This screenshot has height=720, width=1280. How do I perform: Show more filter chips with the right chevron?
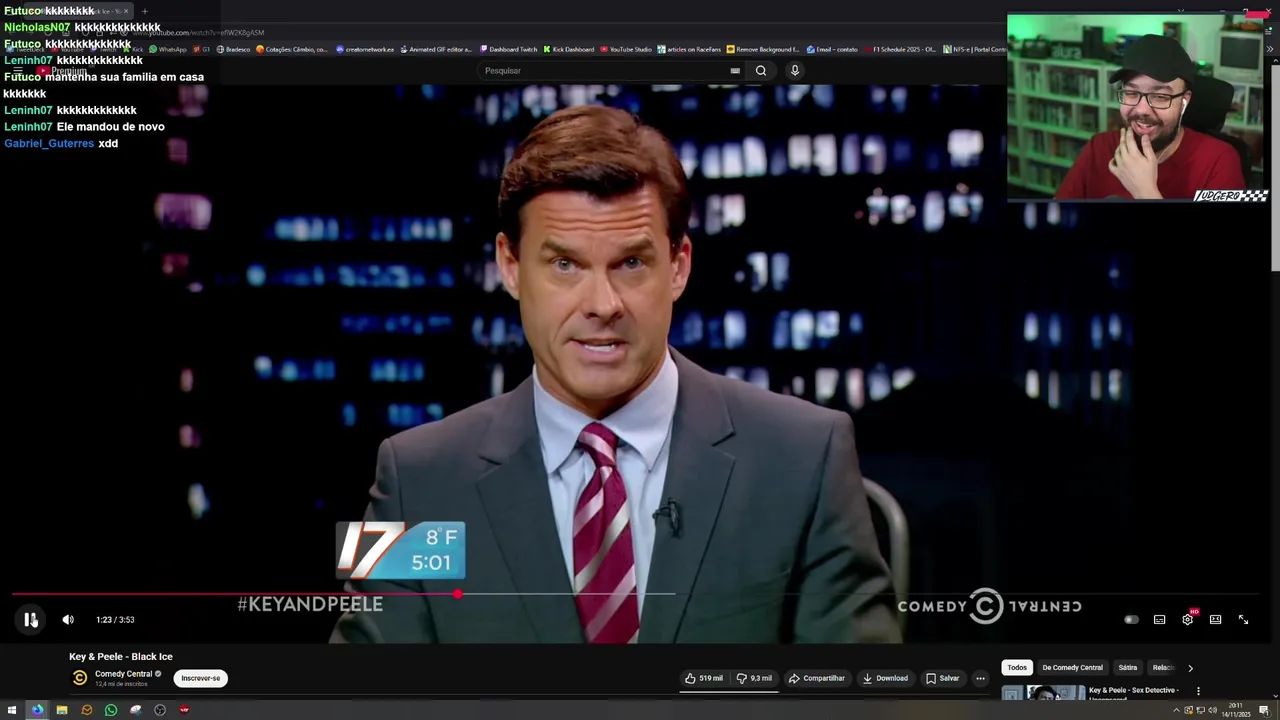1190,668
